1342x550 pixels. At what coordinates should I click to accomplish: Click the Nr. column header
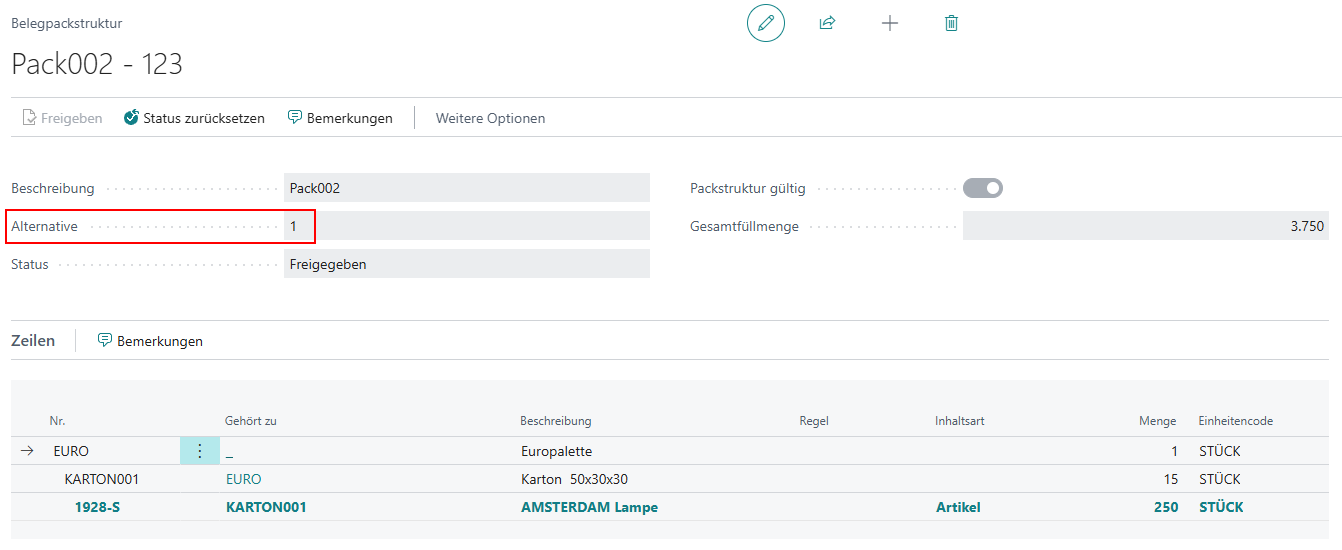(57, 421)
